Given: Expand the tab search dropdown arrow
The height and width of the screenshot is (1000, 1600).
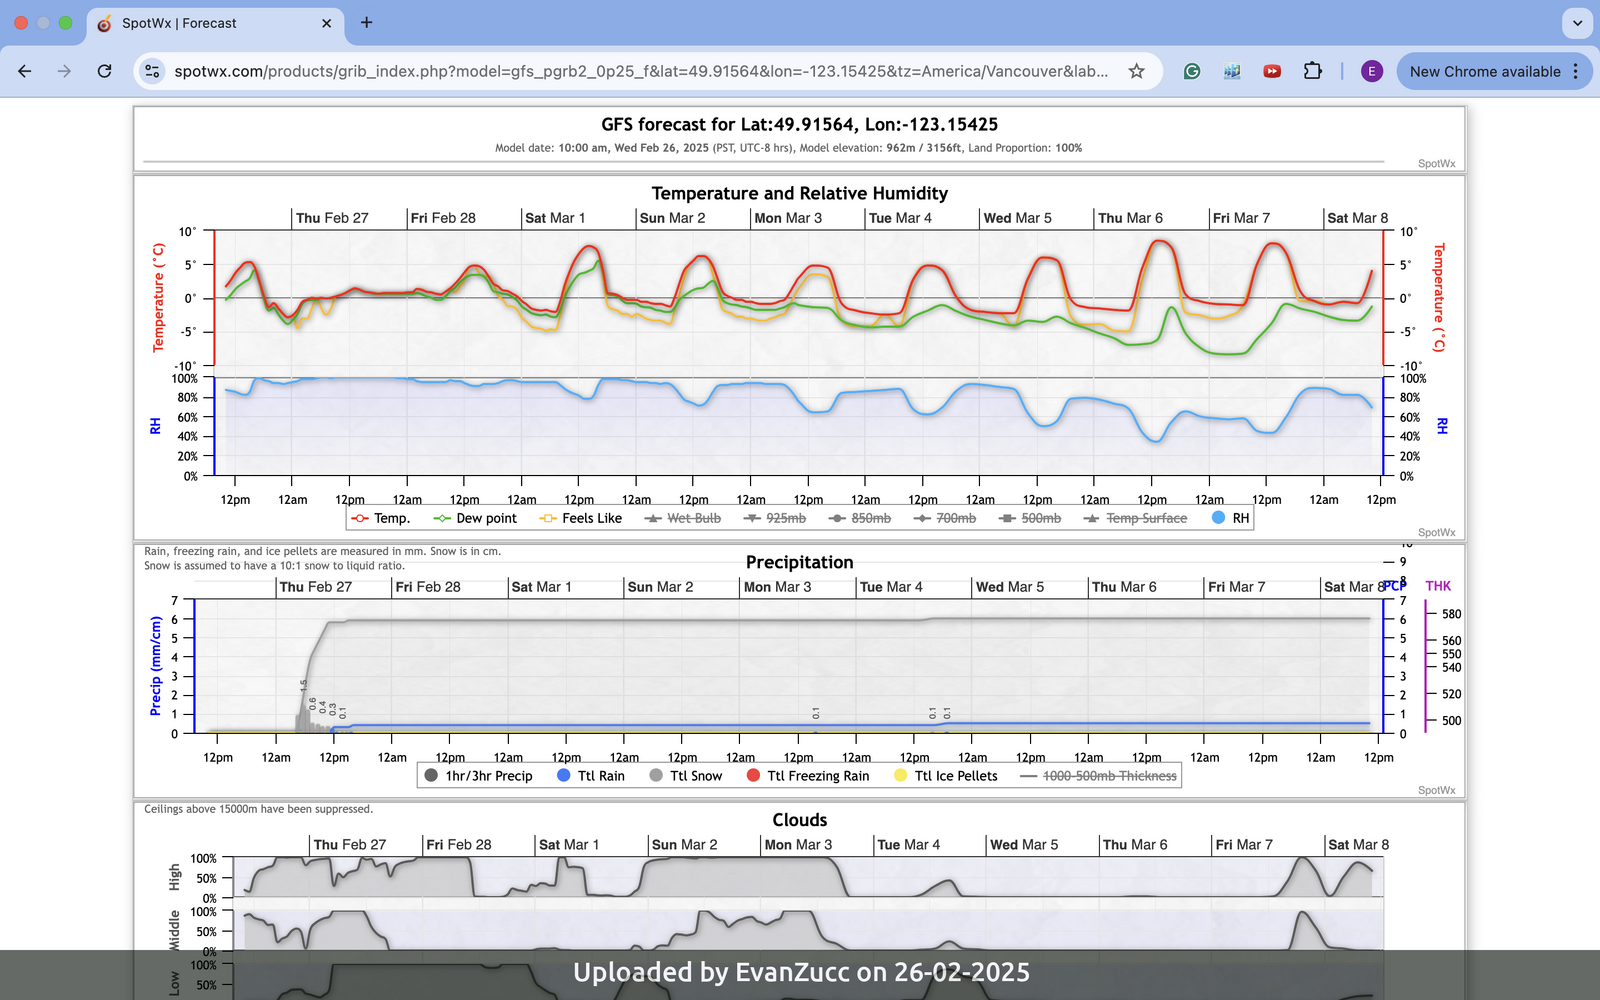Looking at the screenshot, I should point(1577,23).
